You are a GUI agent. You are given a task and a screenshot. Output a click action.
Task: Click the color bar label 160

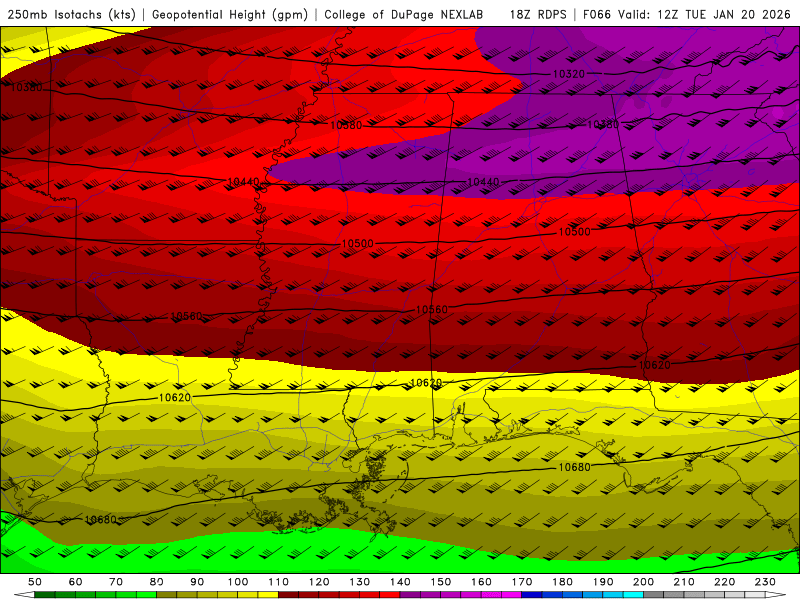(x=481, y=582)
